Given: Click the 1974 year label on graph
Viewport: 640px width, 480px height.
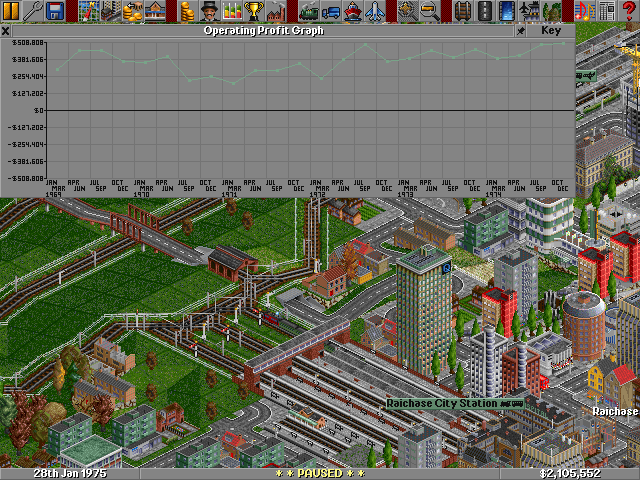Looking at the screenshot, I should [x=493, y=195].
